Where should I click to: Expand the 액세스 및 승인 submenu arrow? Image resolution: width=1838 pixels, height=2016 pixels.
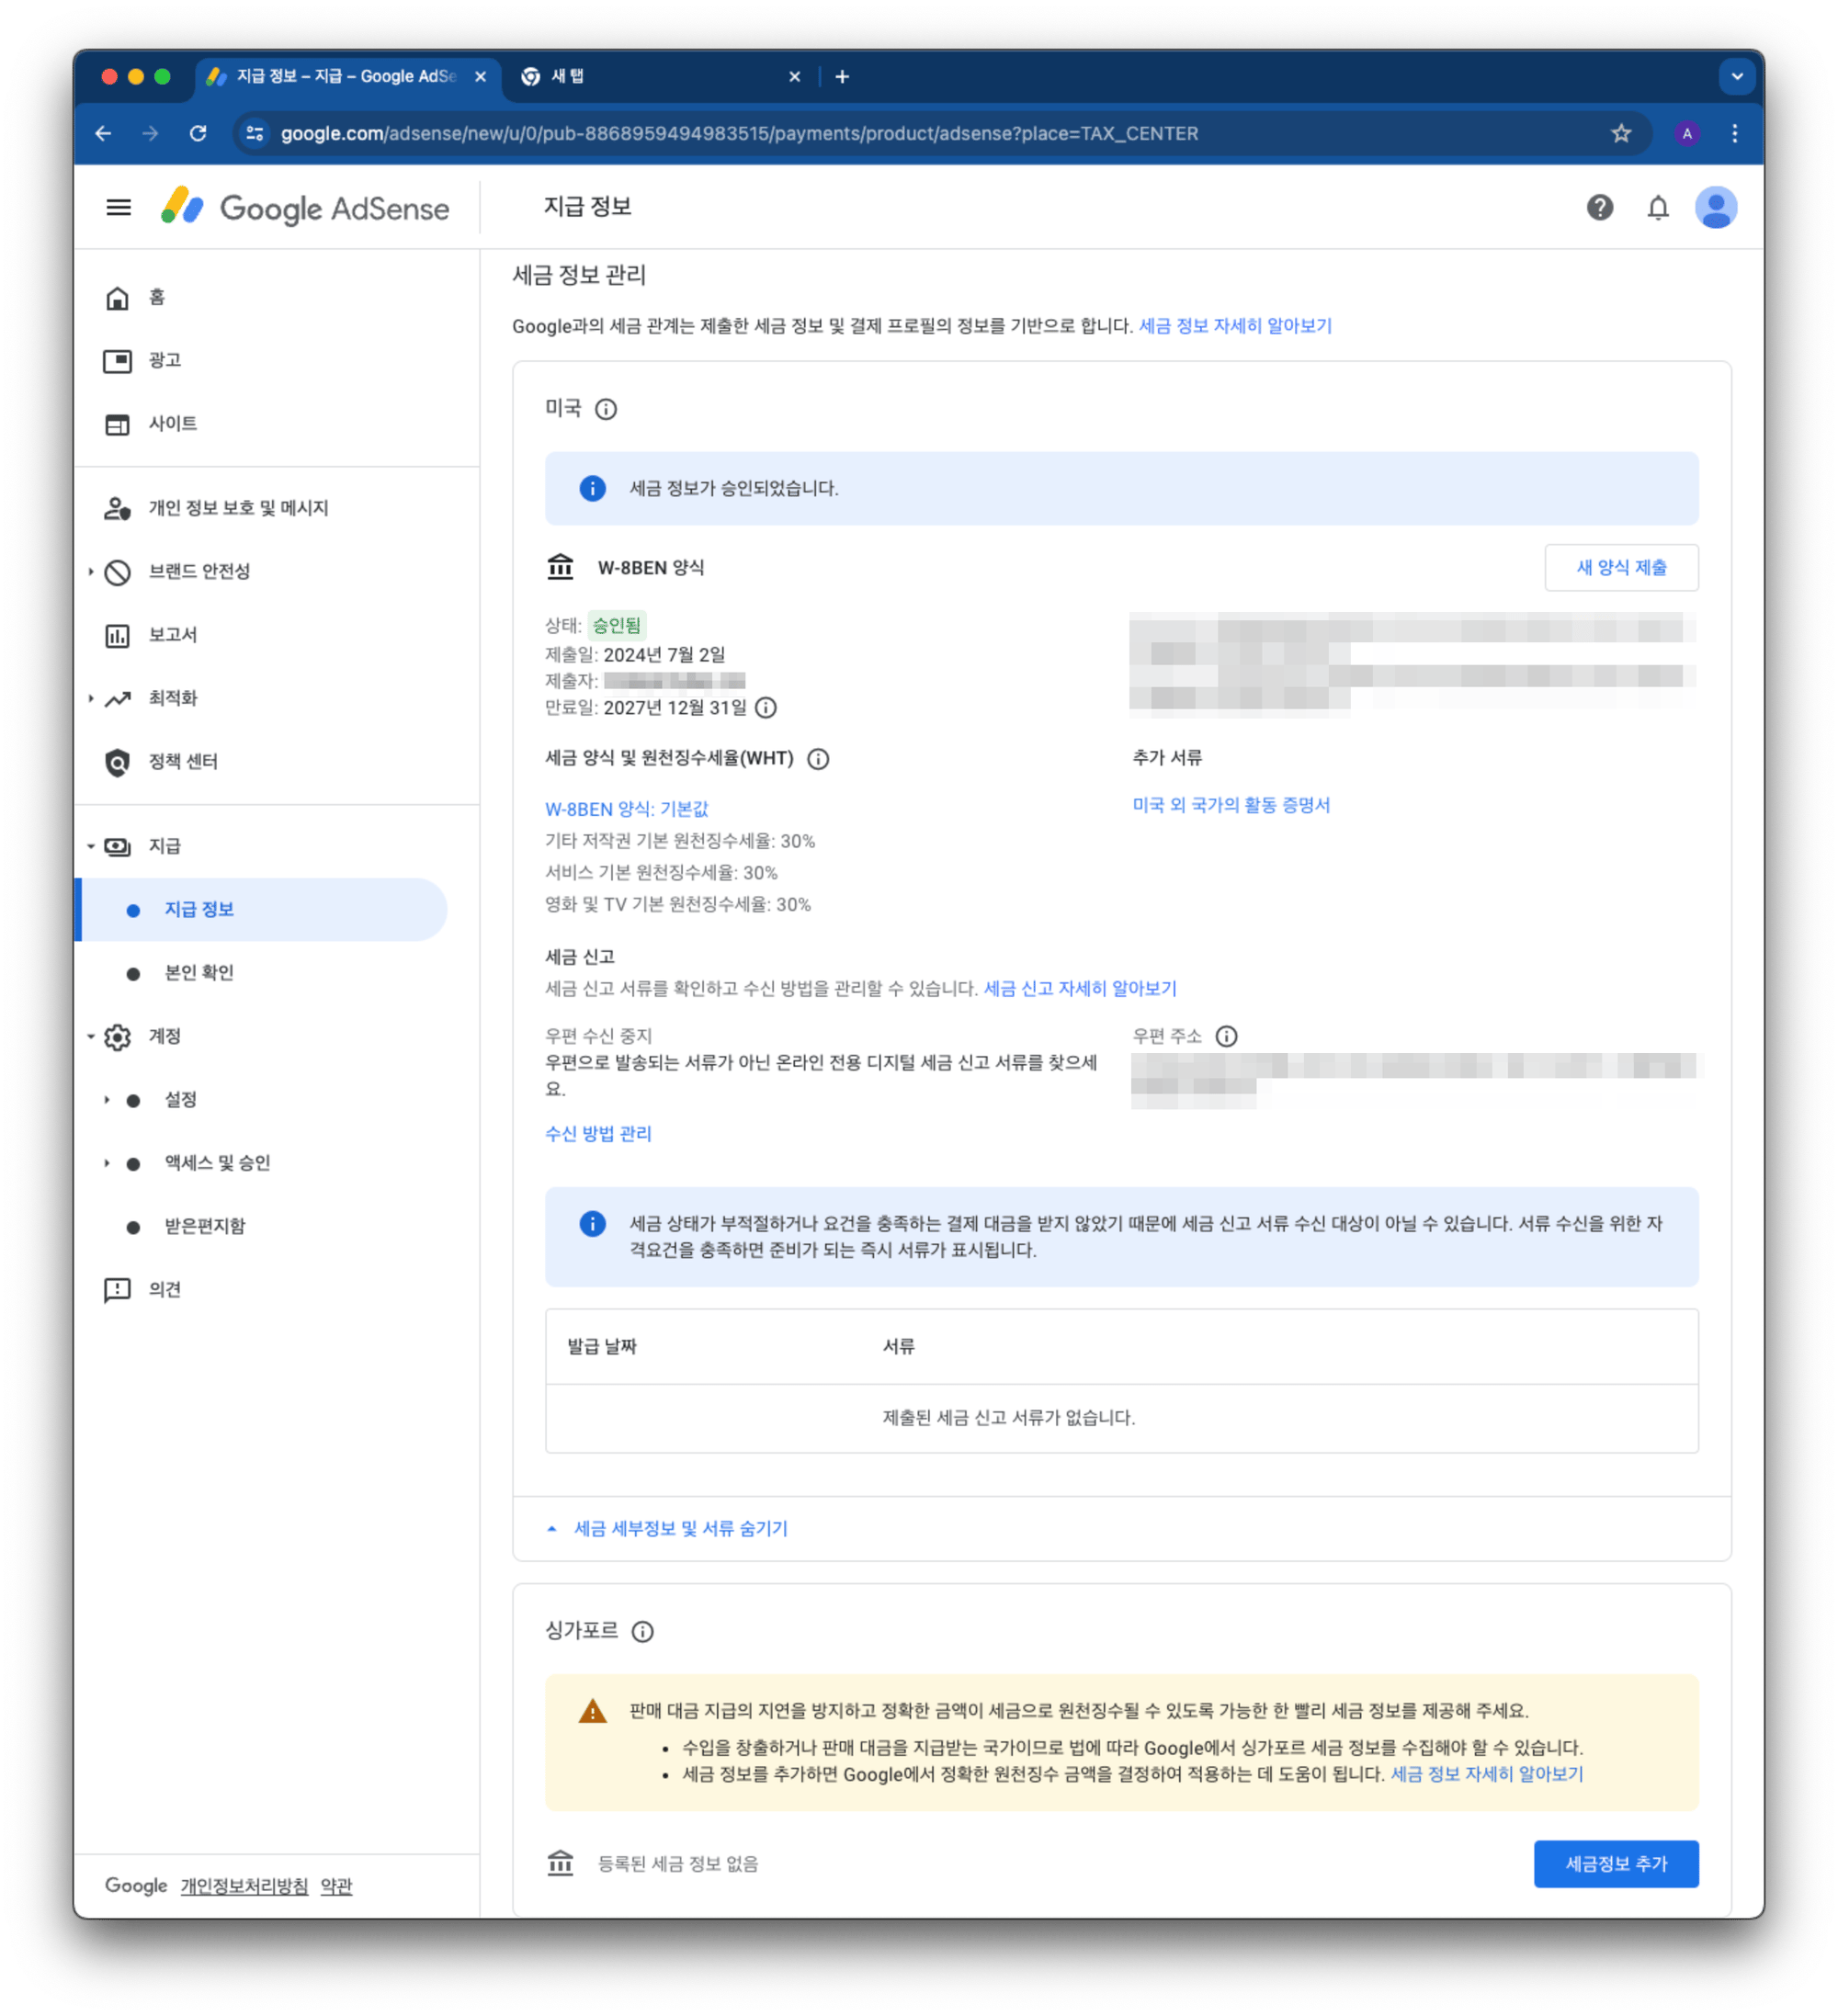[x=107, y=1162]
